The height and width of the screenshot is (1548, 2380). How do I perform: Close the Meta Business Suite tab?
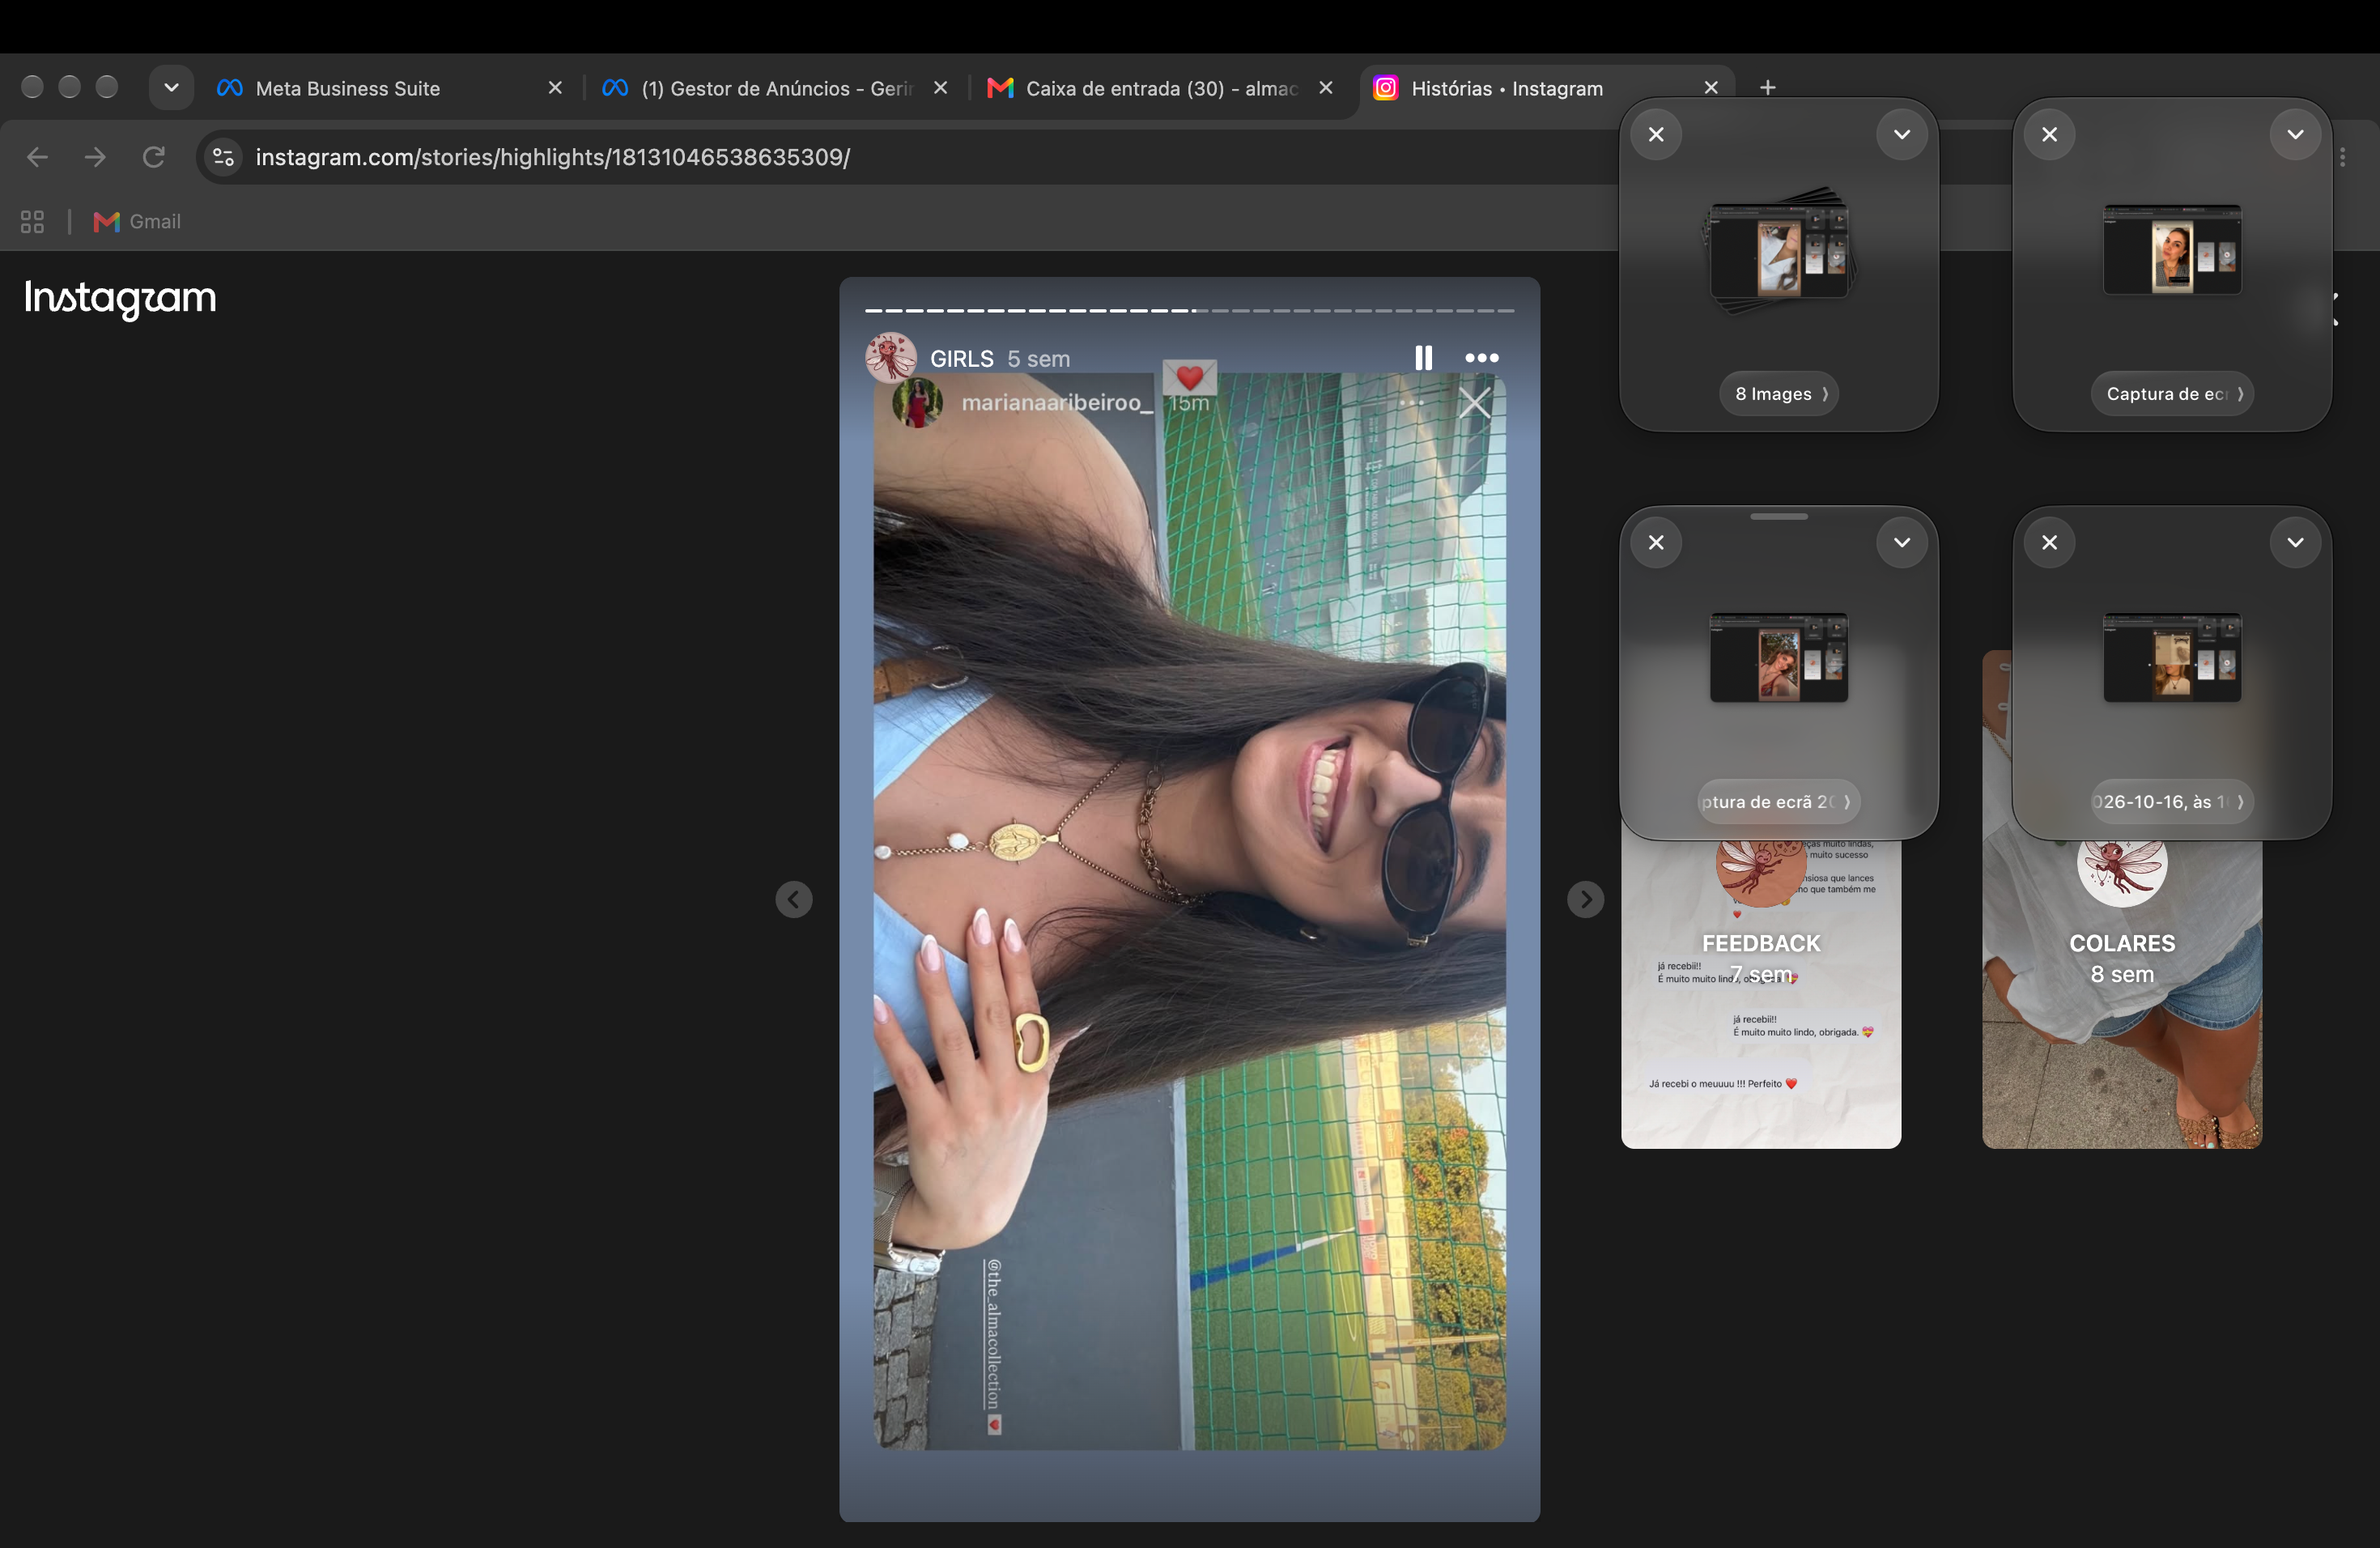tap(555, 88)
